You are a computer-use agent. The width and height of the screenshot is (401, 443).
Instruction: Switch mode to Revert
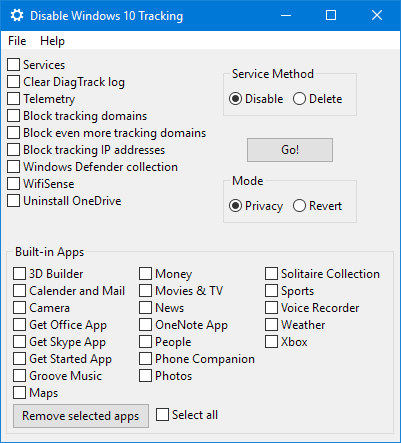299,206
